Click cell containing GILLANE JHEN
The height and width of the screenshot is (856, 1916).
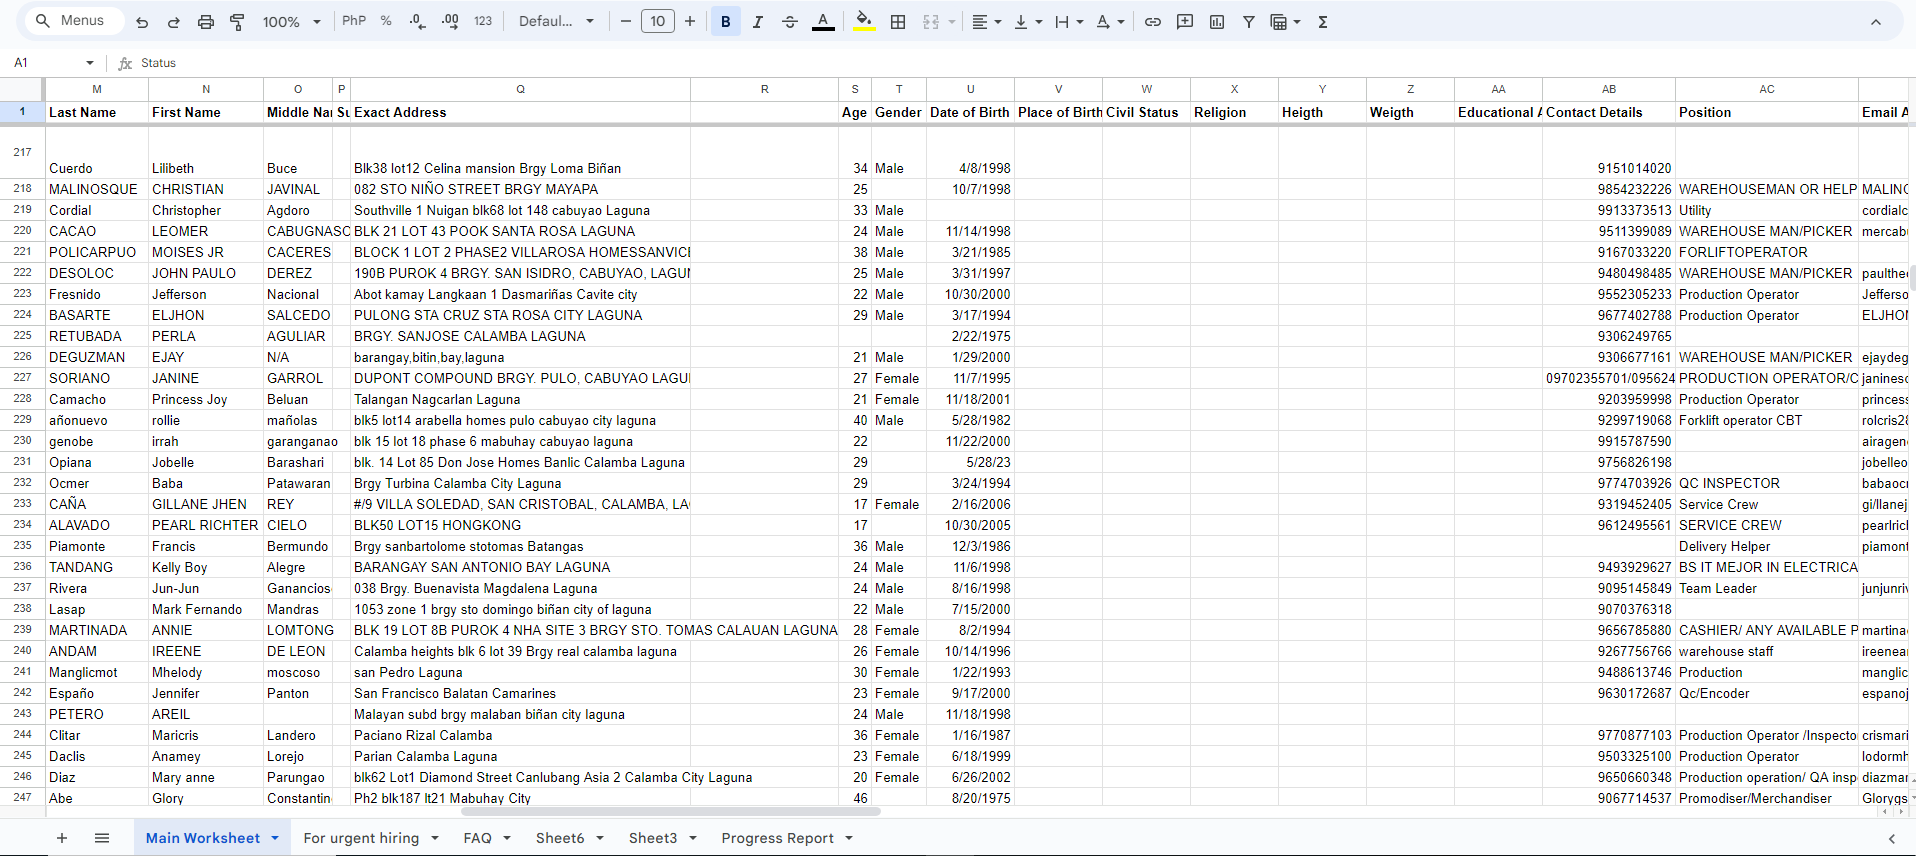(x=206, y=504)
